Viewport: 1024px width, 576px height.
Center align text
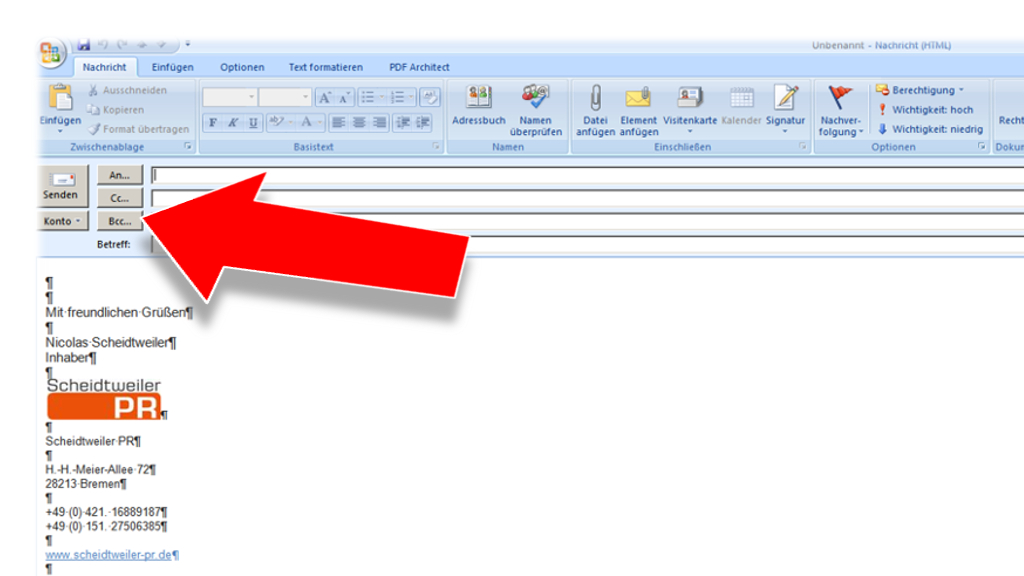click(359, 122)
